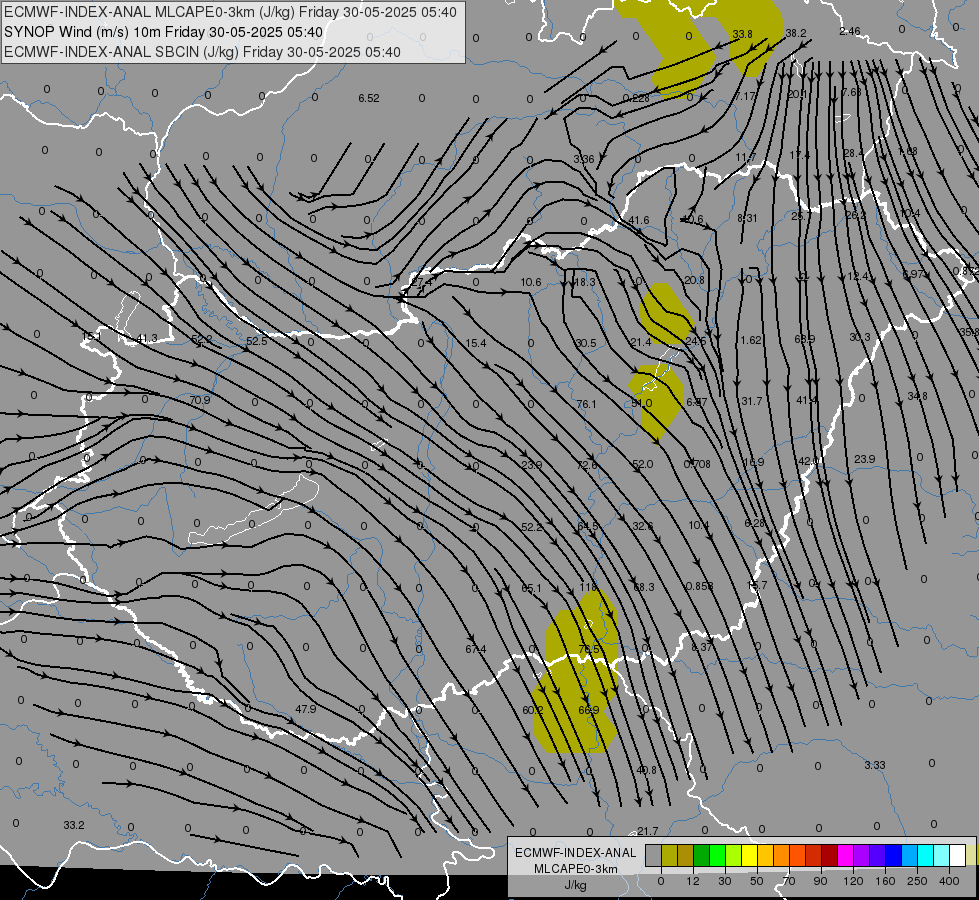Click the legend scale label 160

pyautogui.click(x=885, y=881)
